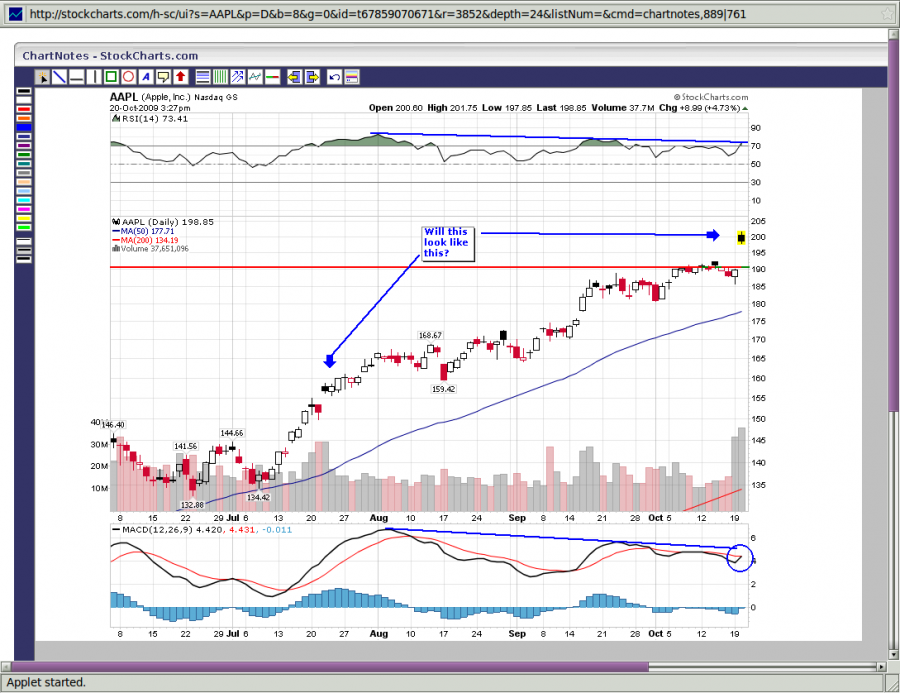This screenshot has width=900, height=693.
Task: Pick the cyan color swatch
Action: [x=24, y=200]
